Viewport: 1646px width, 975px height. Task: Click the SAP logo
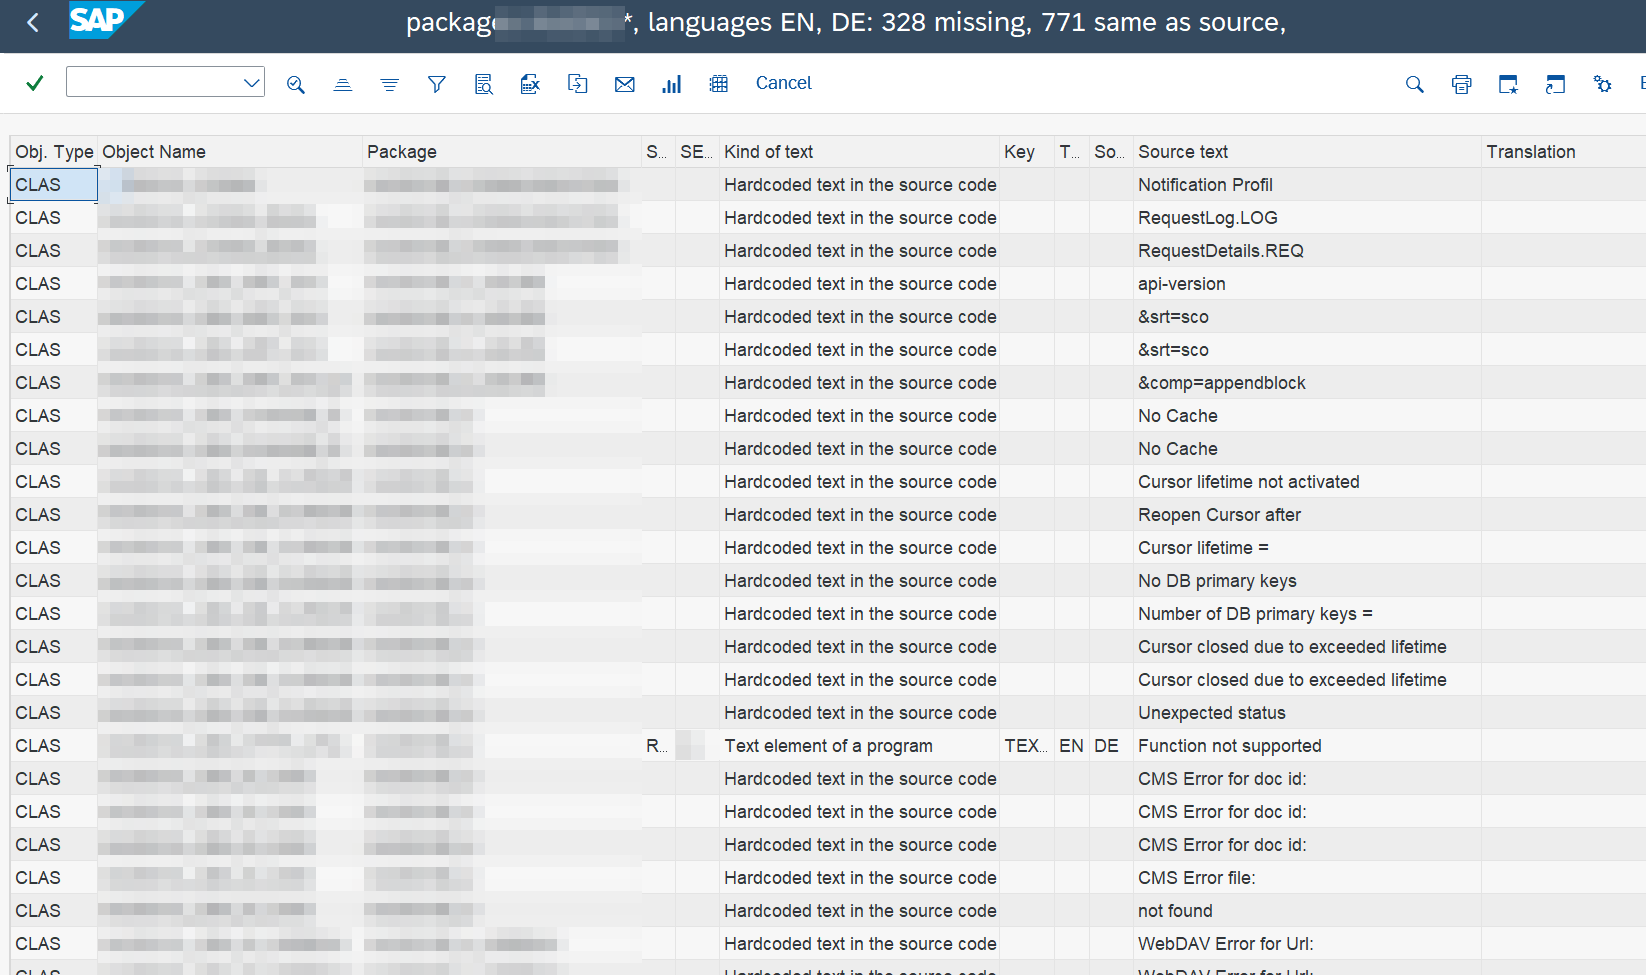[x=106, y=20]
